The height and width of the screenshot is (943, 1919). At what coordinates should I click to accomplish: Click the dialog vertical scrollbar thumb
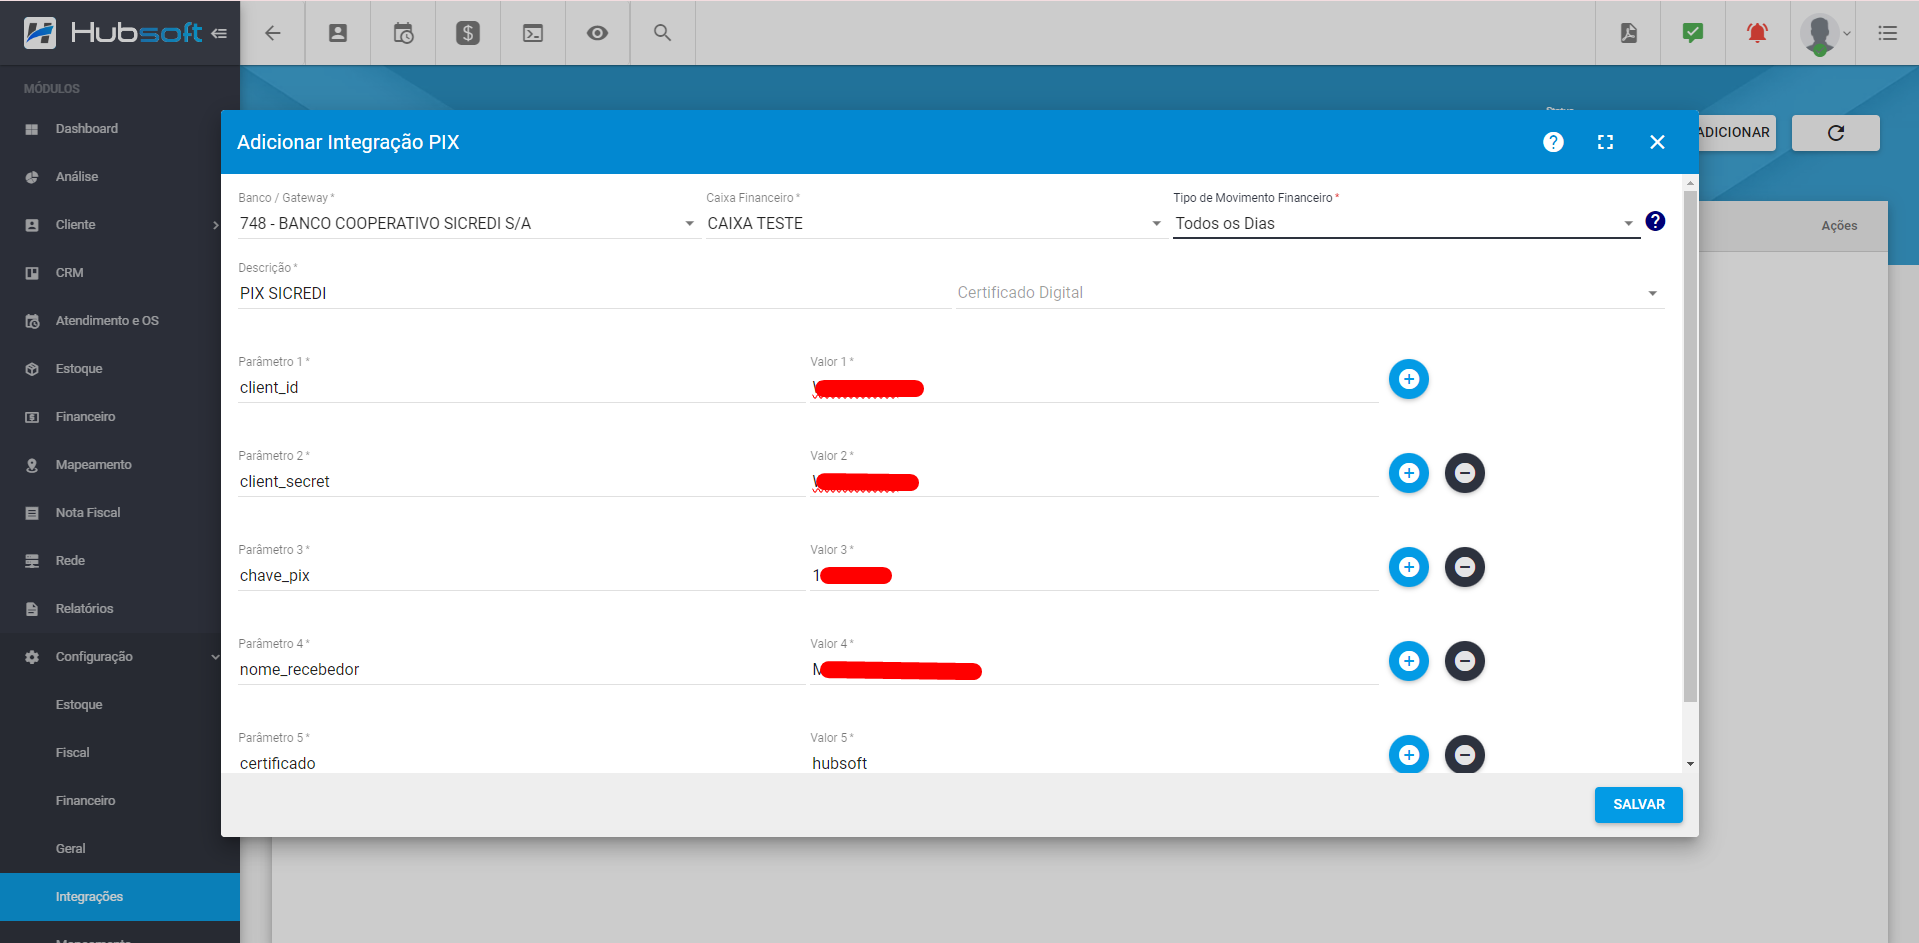click(x=1690, y=445)
